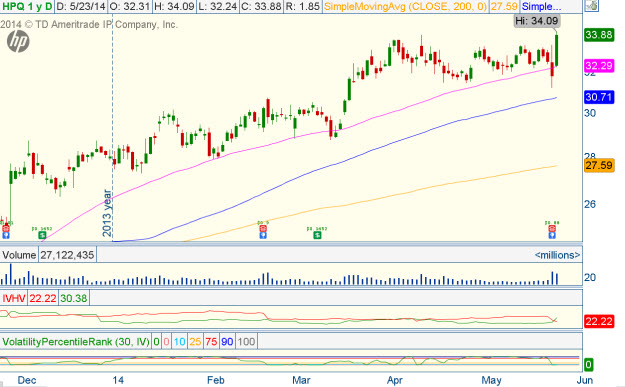Open SimpleMovingAvg (CLOSE, 200, 0) study label
Image resolution: width=625 pixels, height=387 pixels.
click(x=405, y=6)
